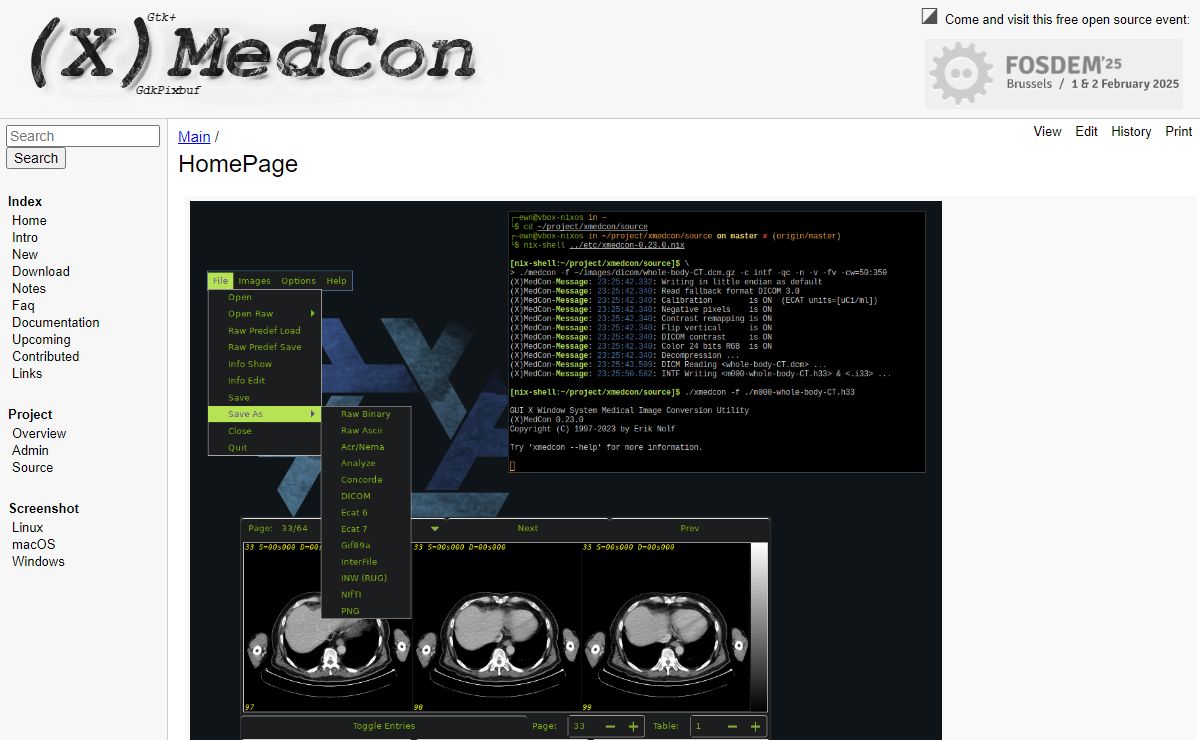1200x740 pixels.
Task: Open the Project Overview link
Action: 39,433
